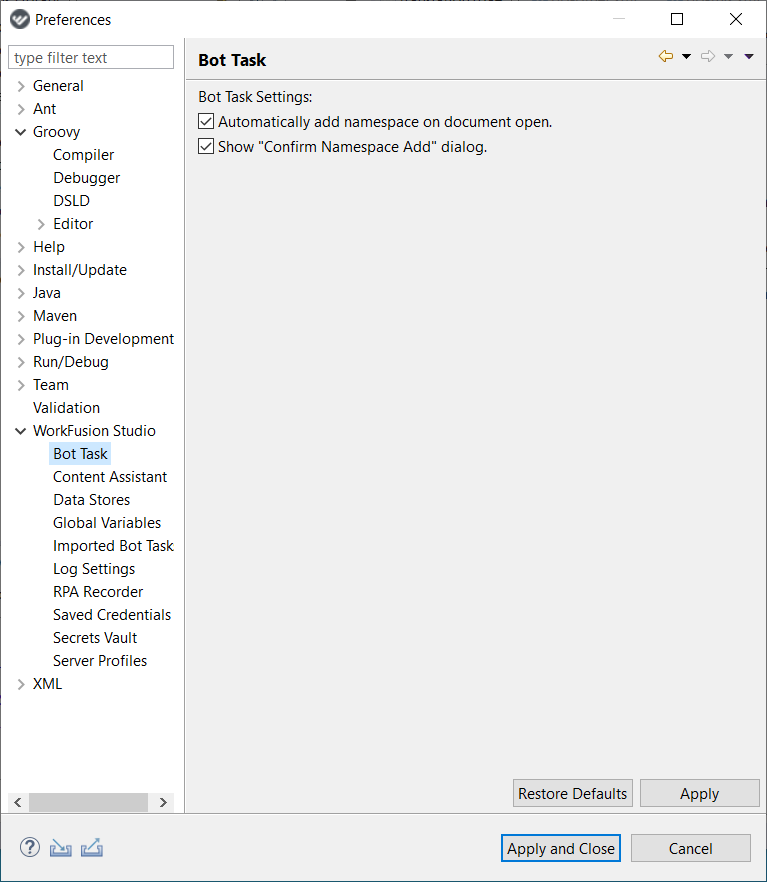
Task: Open the Forward history dropdown arrow
Action: click(728, 56)
